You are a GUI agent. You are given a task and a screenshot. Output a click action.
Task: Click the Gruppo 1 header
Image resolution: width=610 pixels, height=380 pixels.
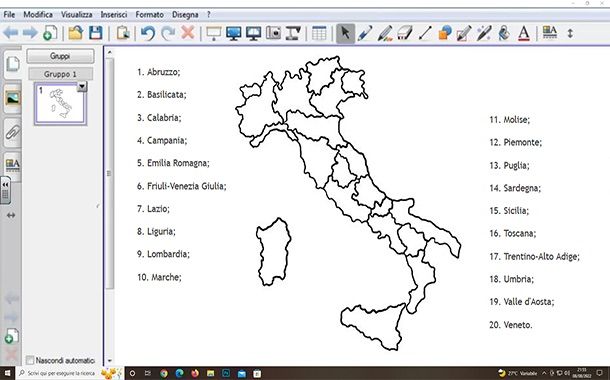(x=60, y=74)
